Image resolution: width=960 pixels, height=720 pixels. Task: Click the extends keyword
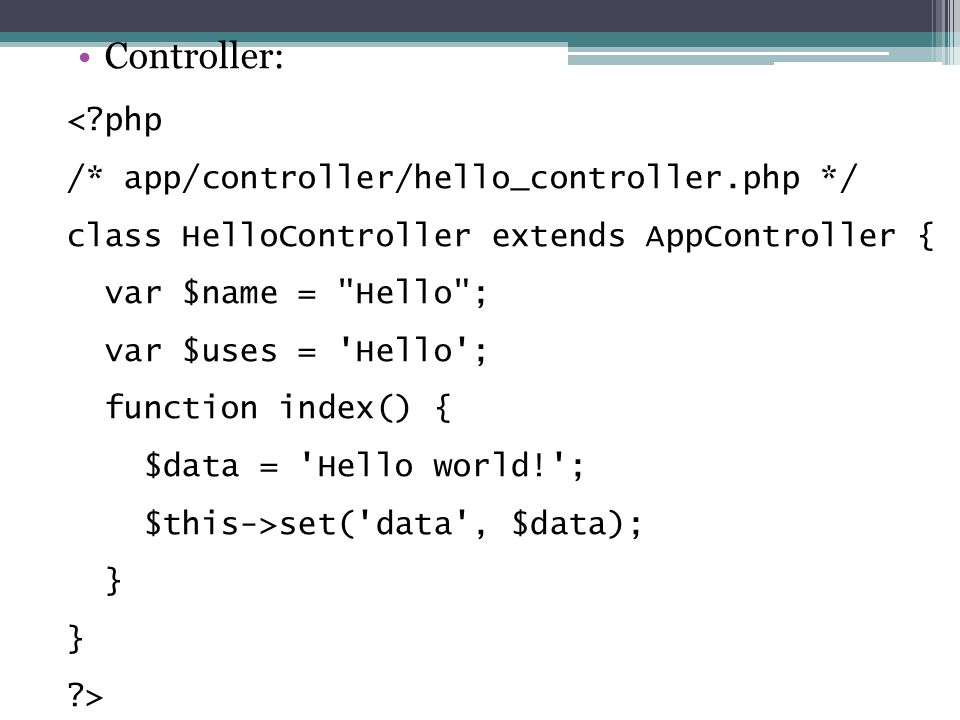558,236
